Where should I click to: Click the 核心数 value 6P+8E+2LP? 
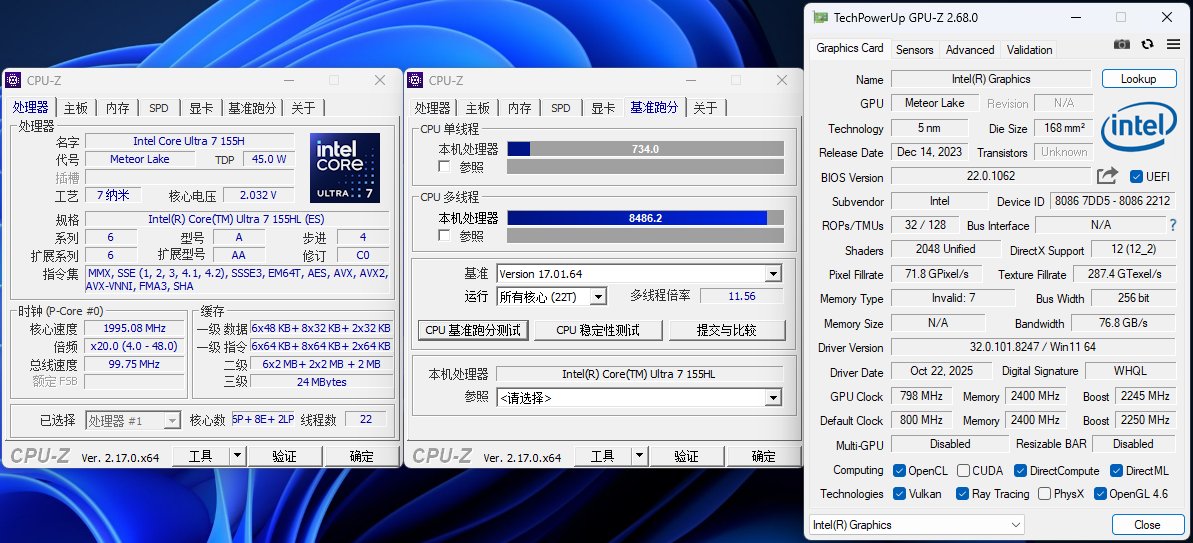pos(262,419)
